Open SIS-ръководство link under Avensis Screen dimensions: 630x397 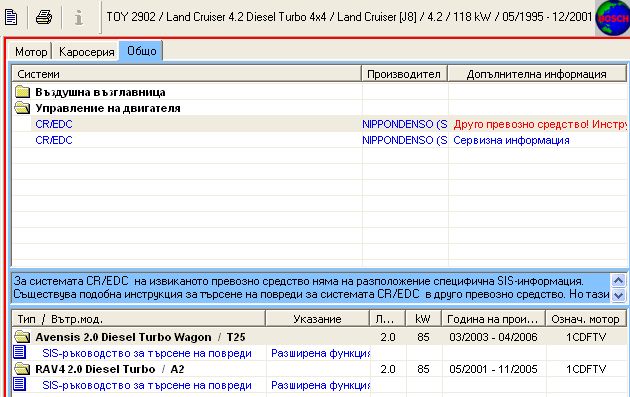pos(147,353)
